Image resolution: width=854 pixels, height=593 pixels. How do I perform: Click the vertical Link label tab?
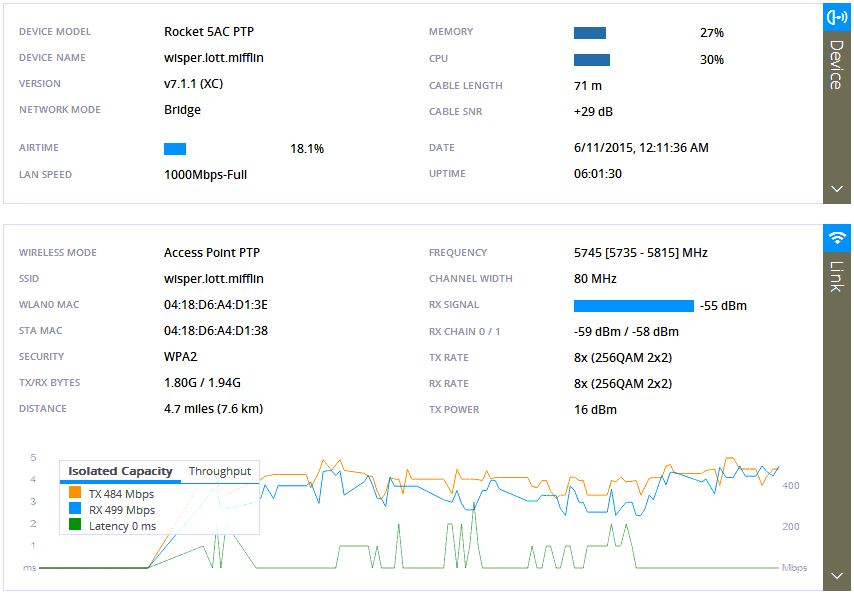click(836, 276)
